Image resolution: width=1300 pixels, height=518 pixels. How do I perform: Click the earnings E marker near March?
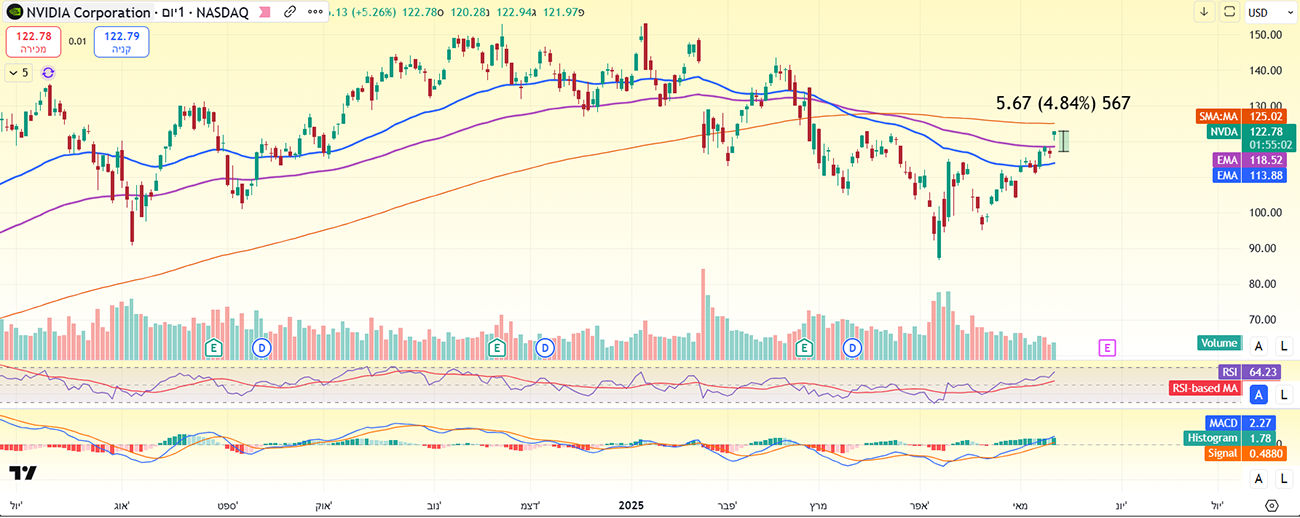click(x=804, y=347)
